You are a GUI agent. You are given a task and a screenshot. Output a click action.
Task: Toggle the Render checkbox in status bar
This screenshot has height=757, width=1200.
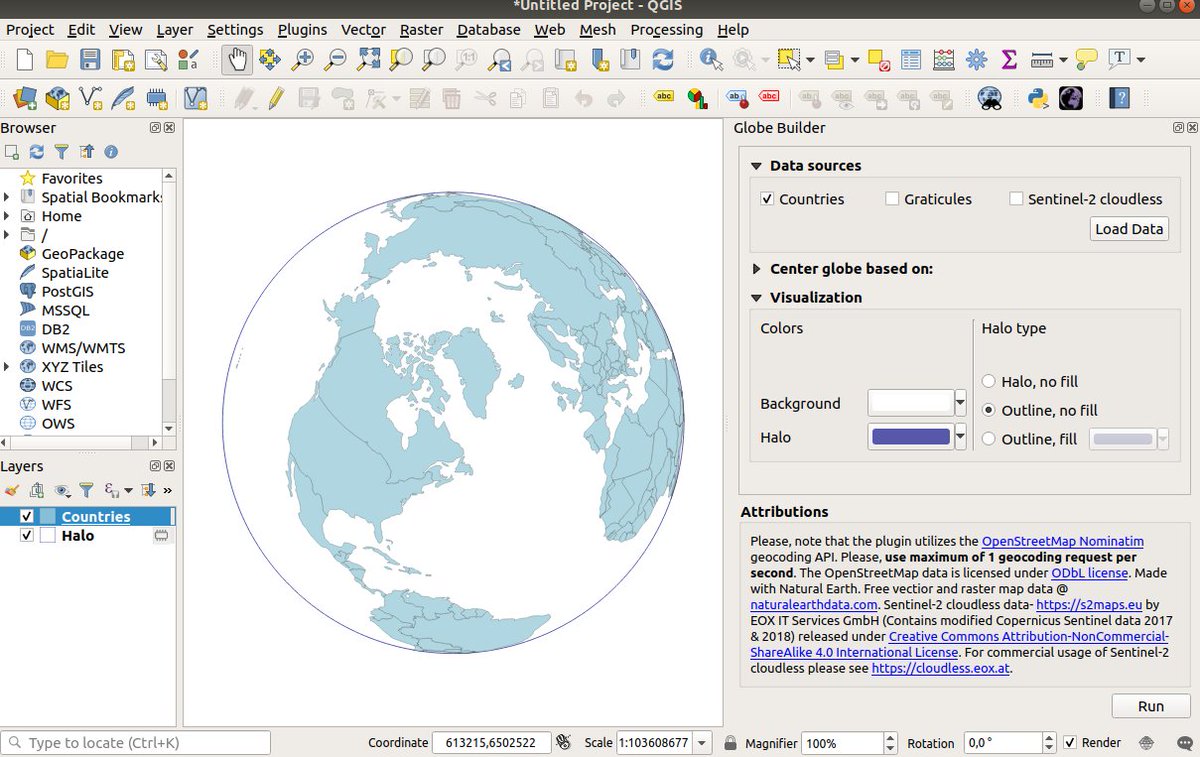tap(1070, 743)
